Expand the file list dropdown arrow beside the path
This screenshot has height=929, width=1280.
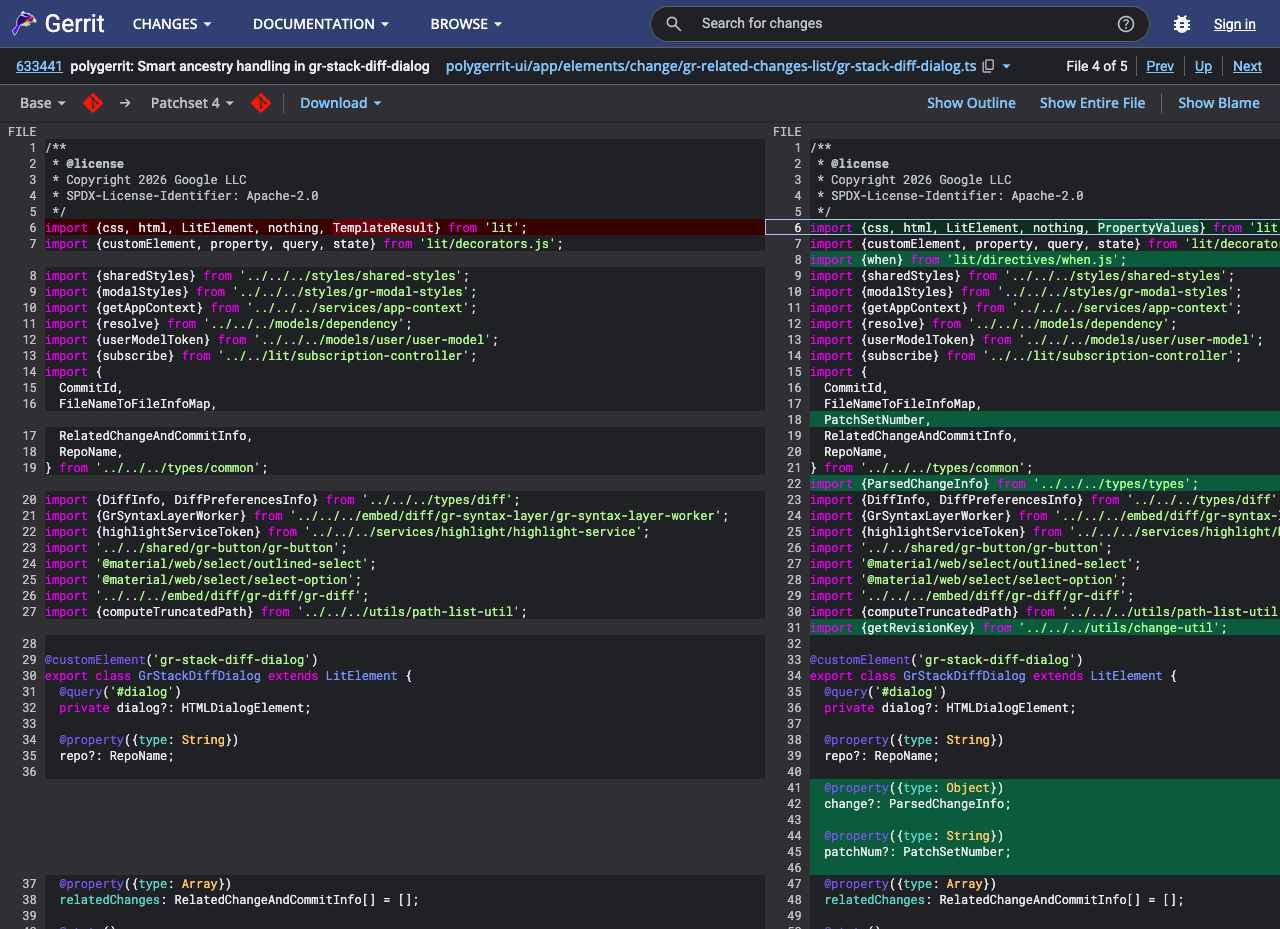(x=1006, y=66)
